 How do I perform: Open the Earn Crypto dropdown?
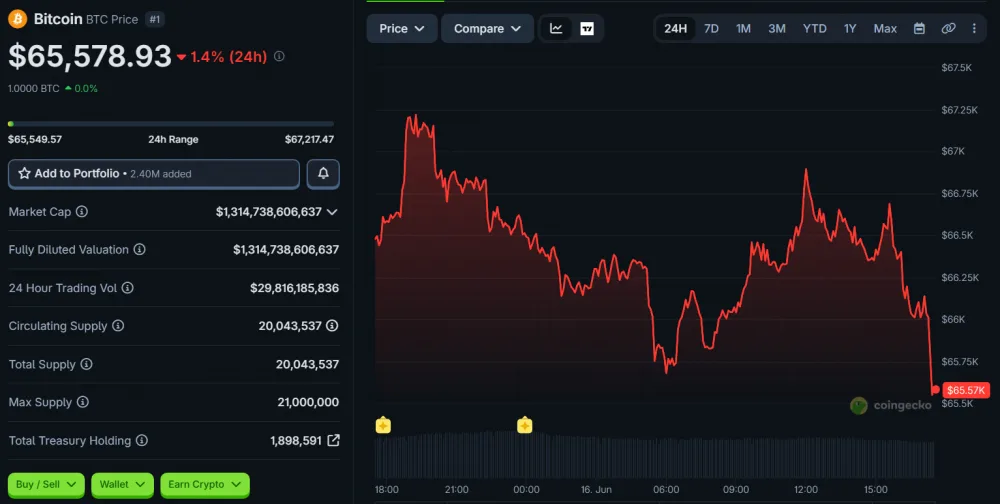point(205,485)
